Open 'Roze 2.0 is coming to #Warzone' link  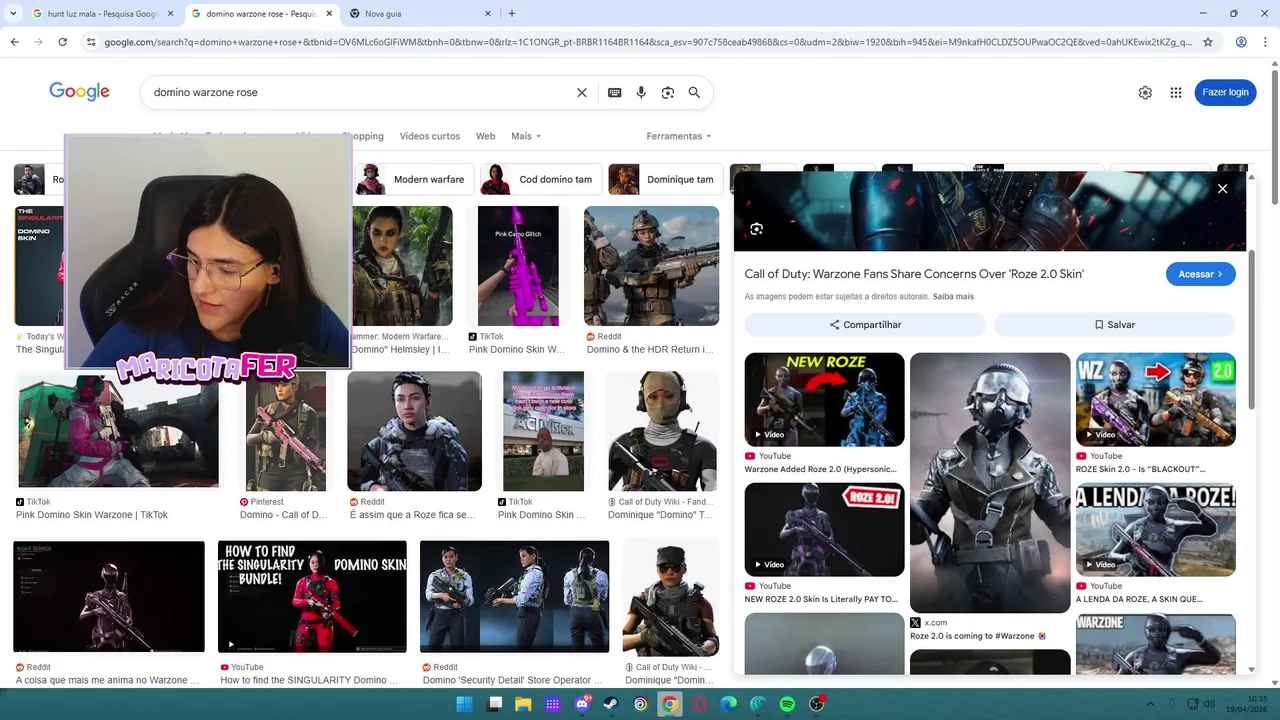978,636
